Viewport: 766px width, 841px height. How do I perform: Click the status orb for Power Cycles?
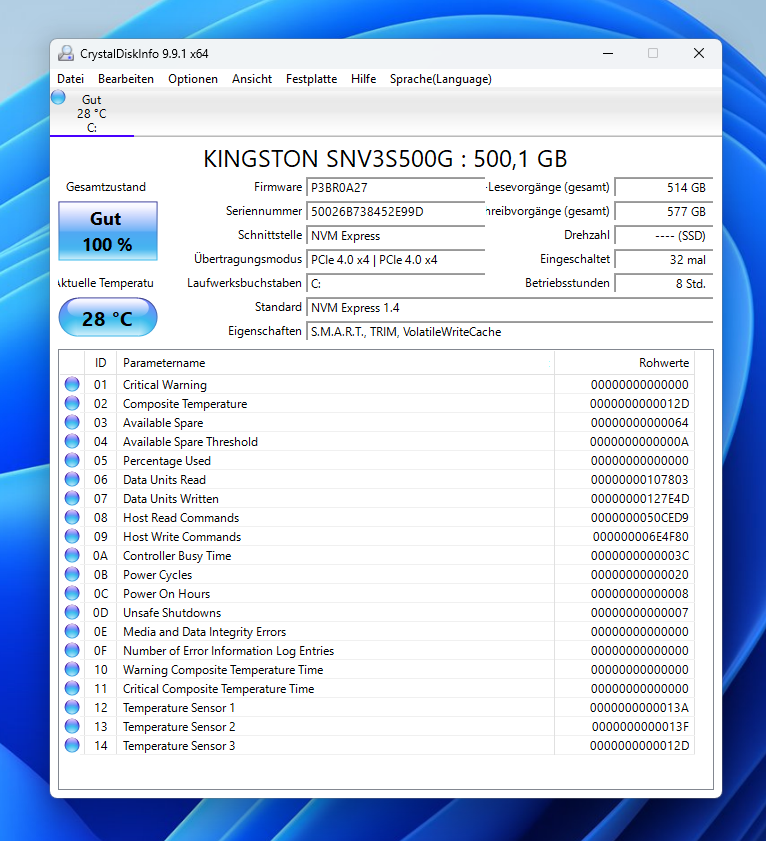pyautogui.click(x=72, y=574)
